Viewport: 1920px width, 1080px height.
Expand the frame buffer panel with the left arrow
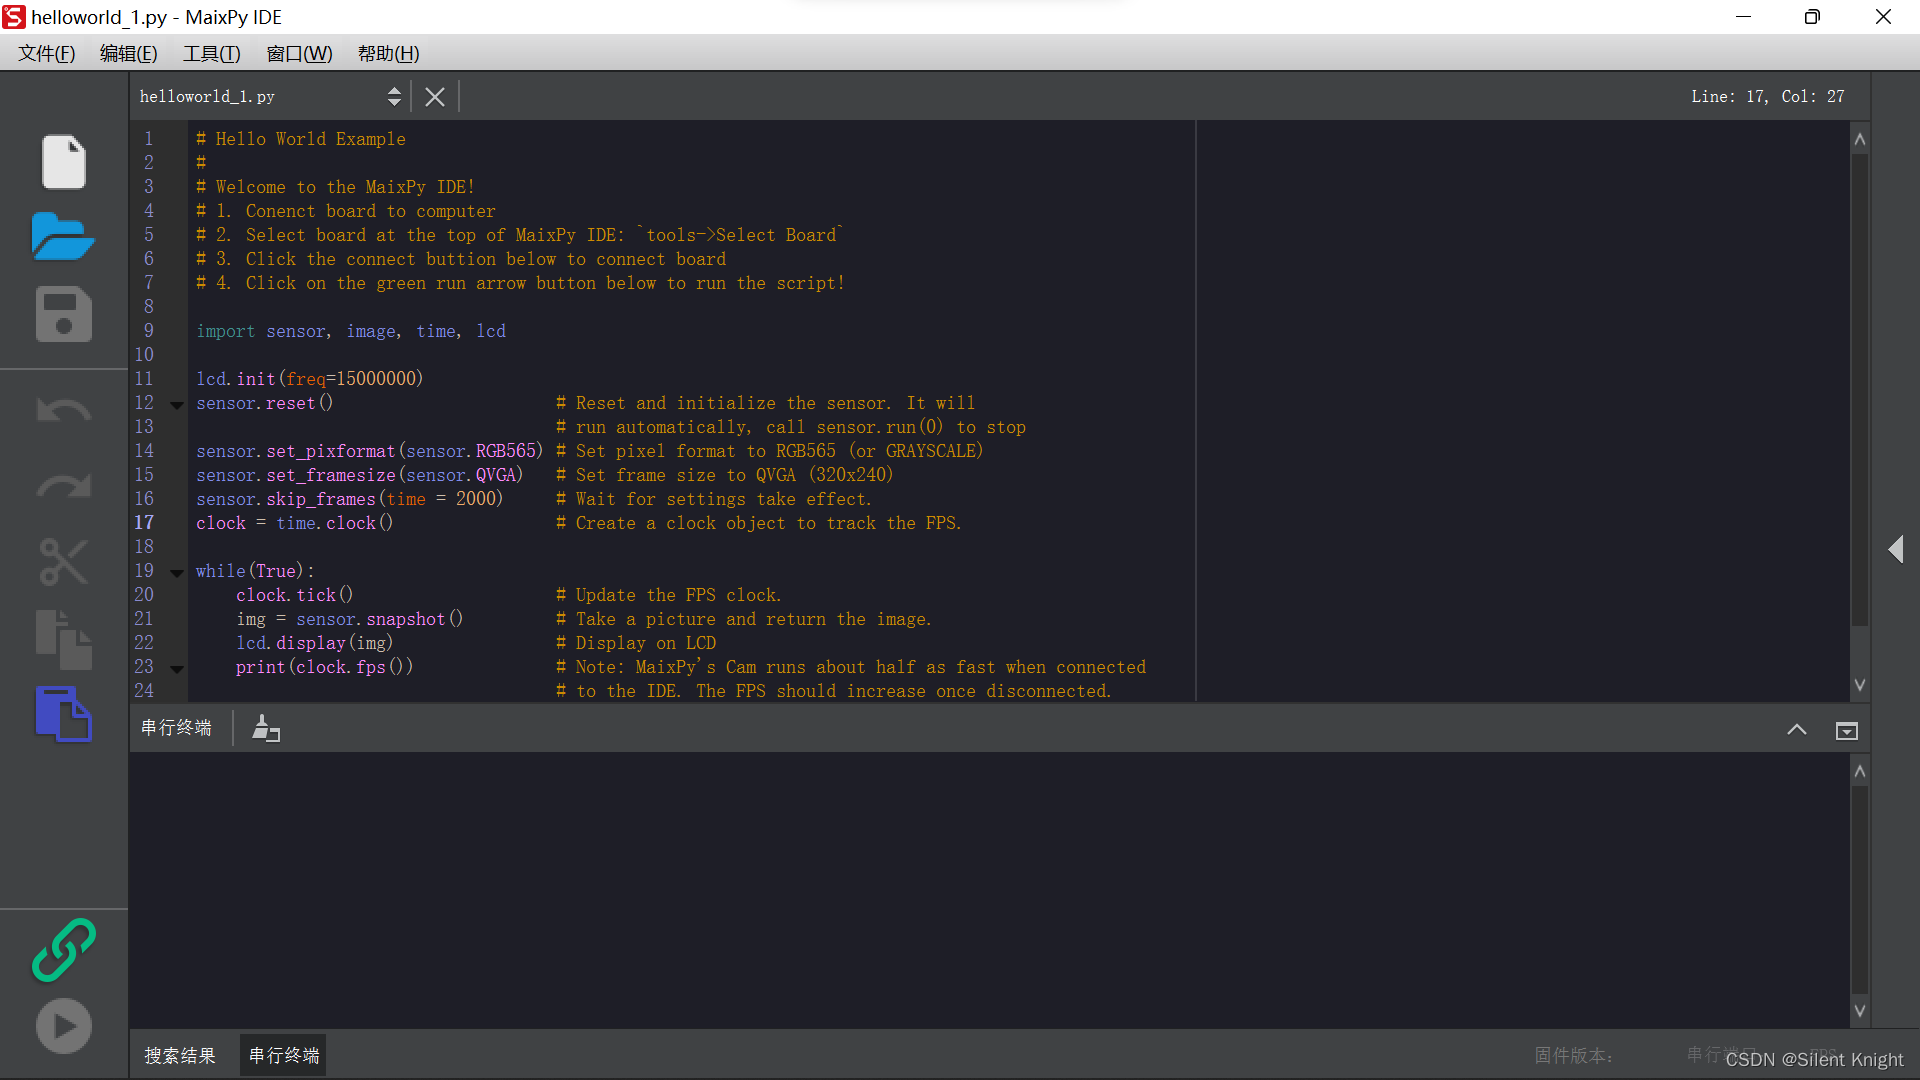click(1896, 549)
